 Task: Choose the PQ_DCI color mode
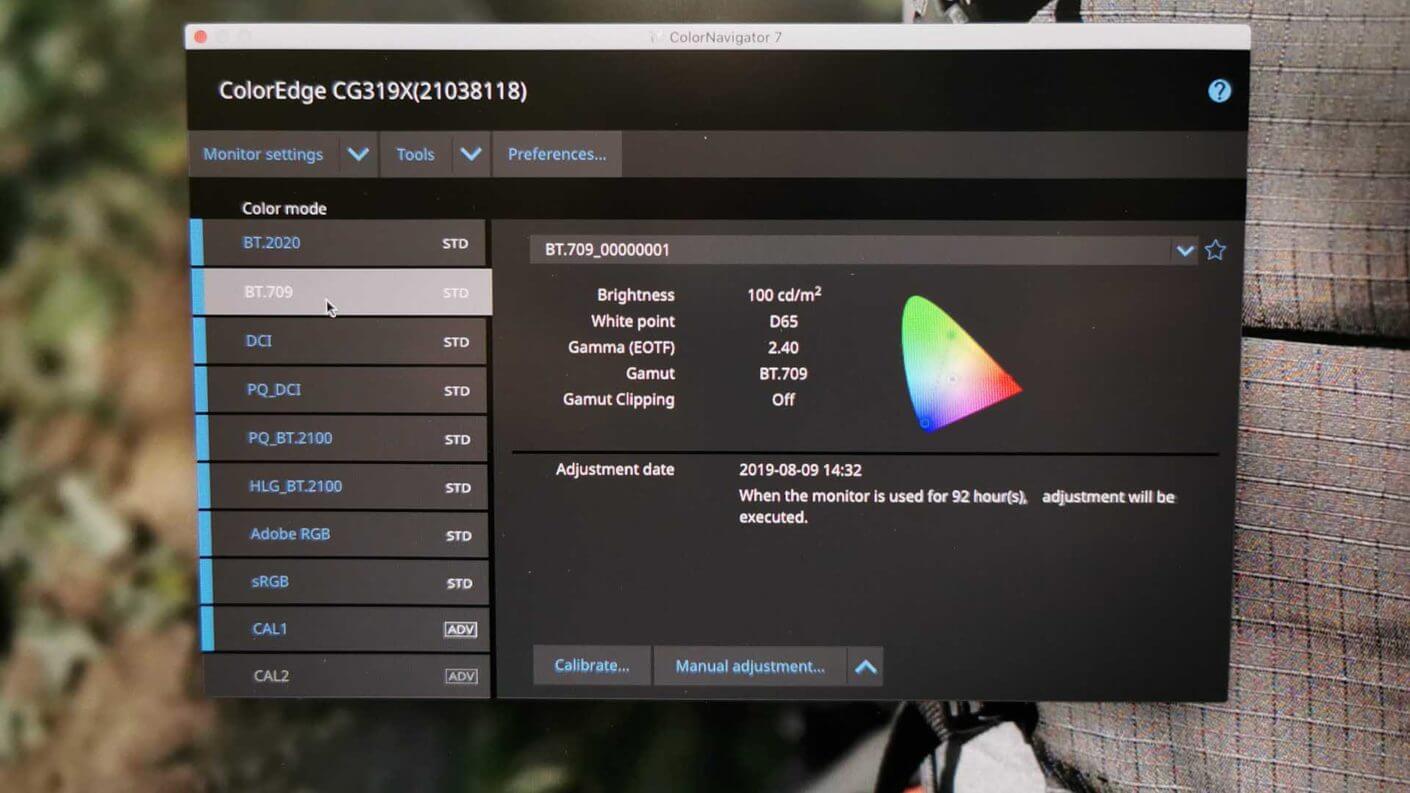[341, 390]
